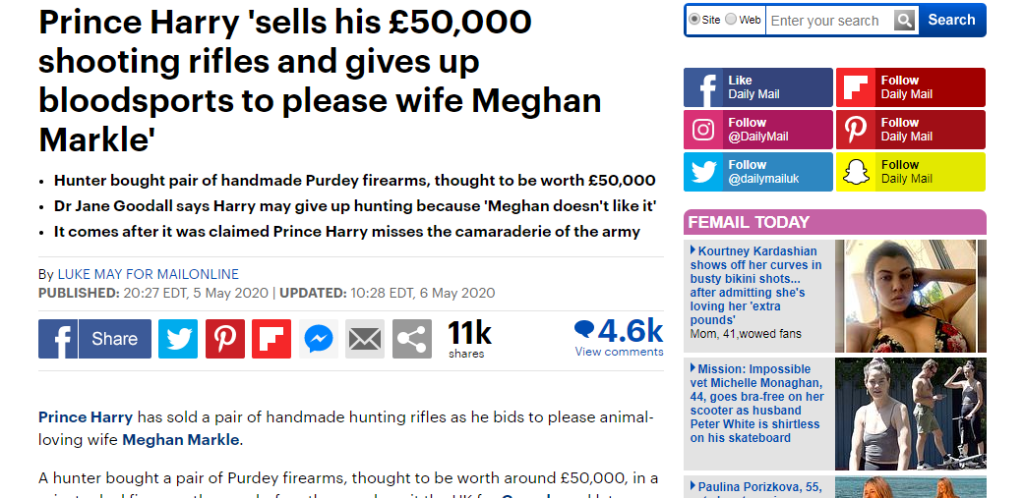The width and height of the screenshot is (1024, 498).
Task: Share via Flipboard icon
Action: click(x=271, y=339)
